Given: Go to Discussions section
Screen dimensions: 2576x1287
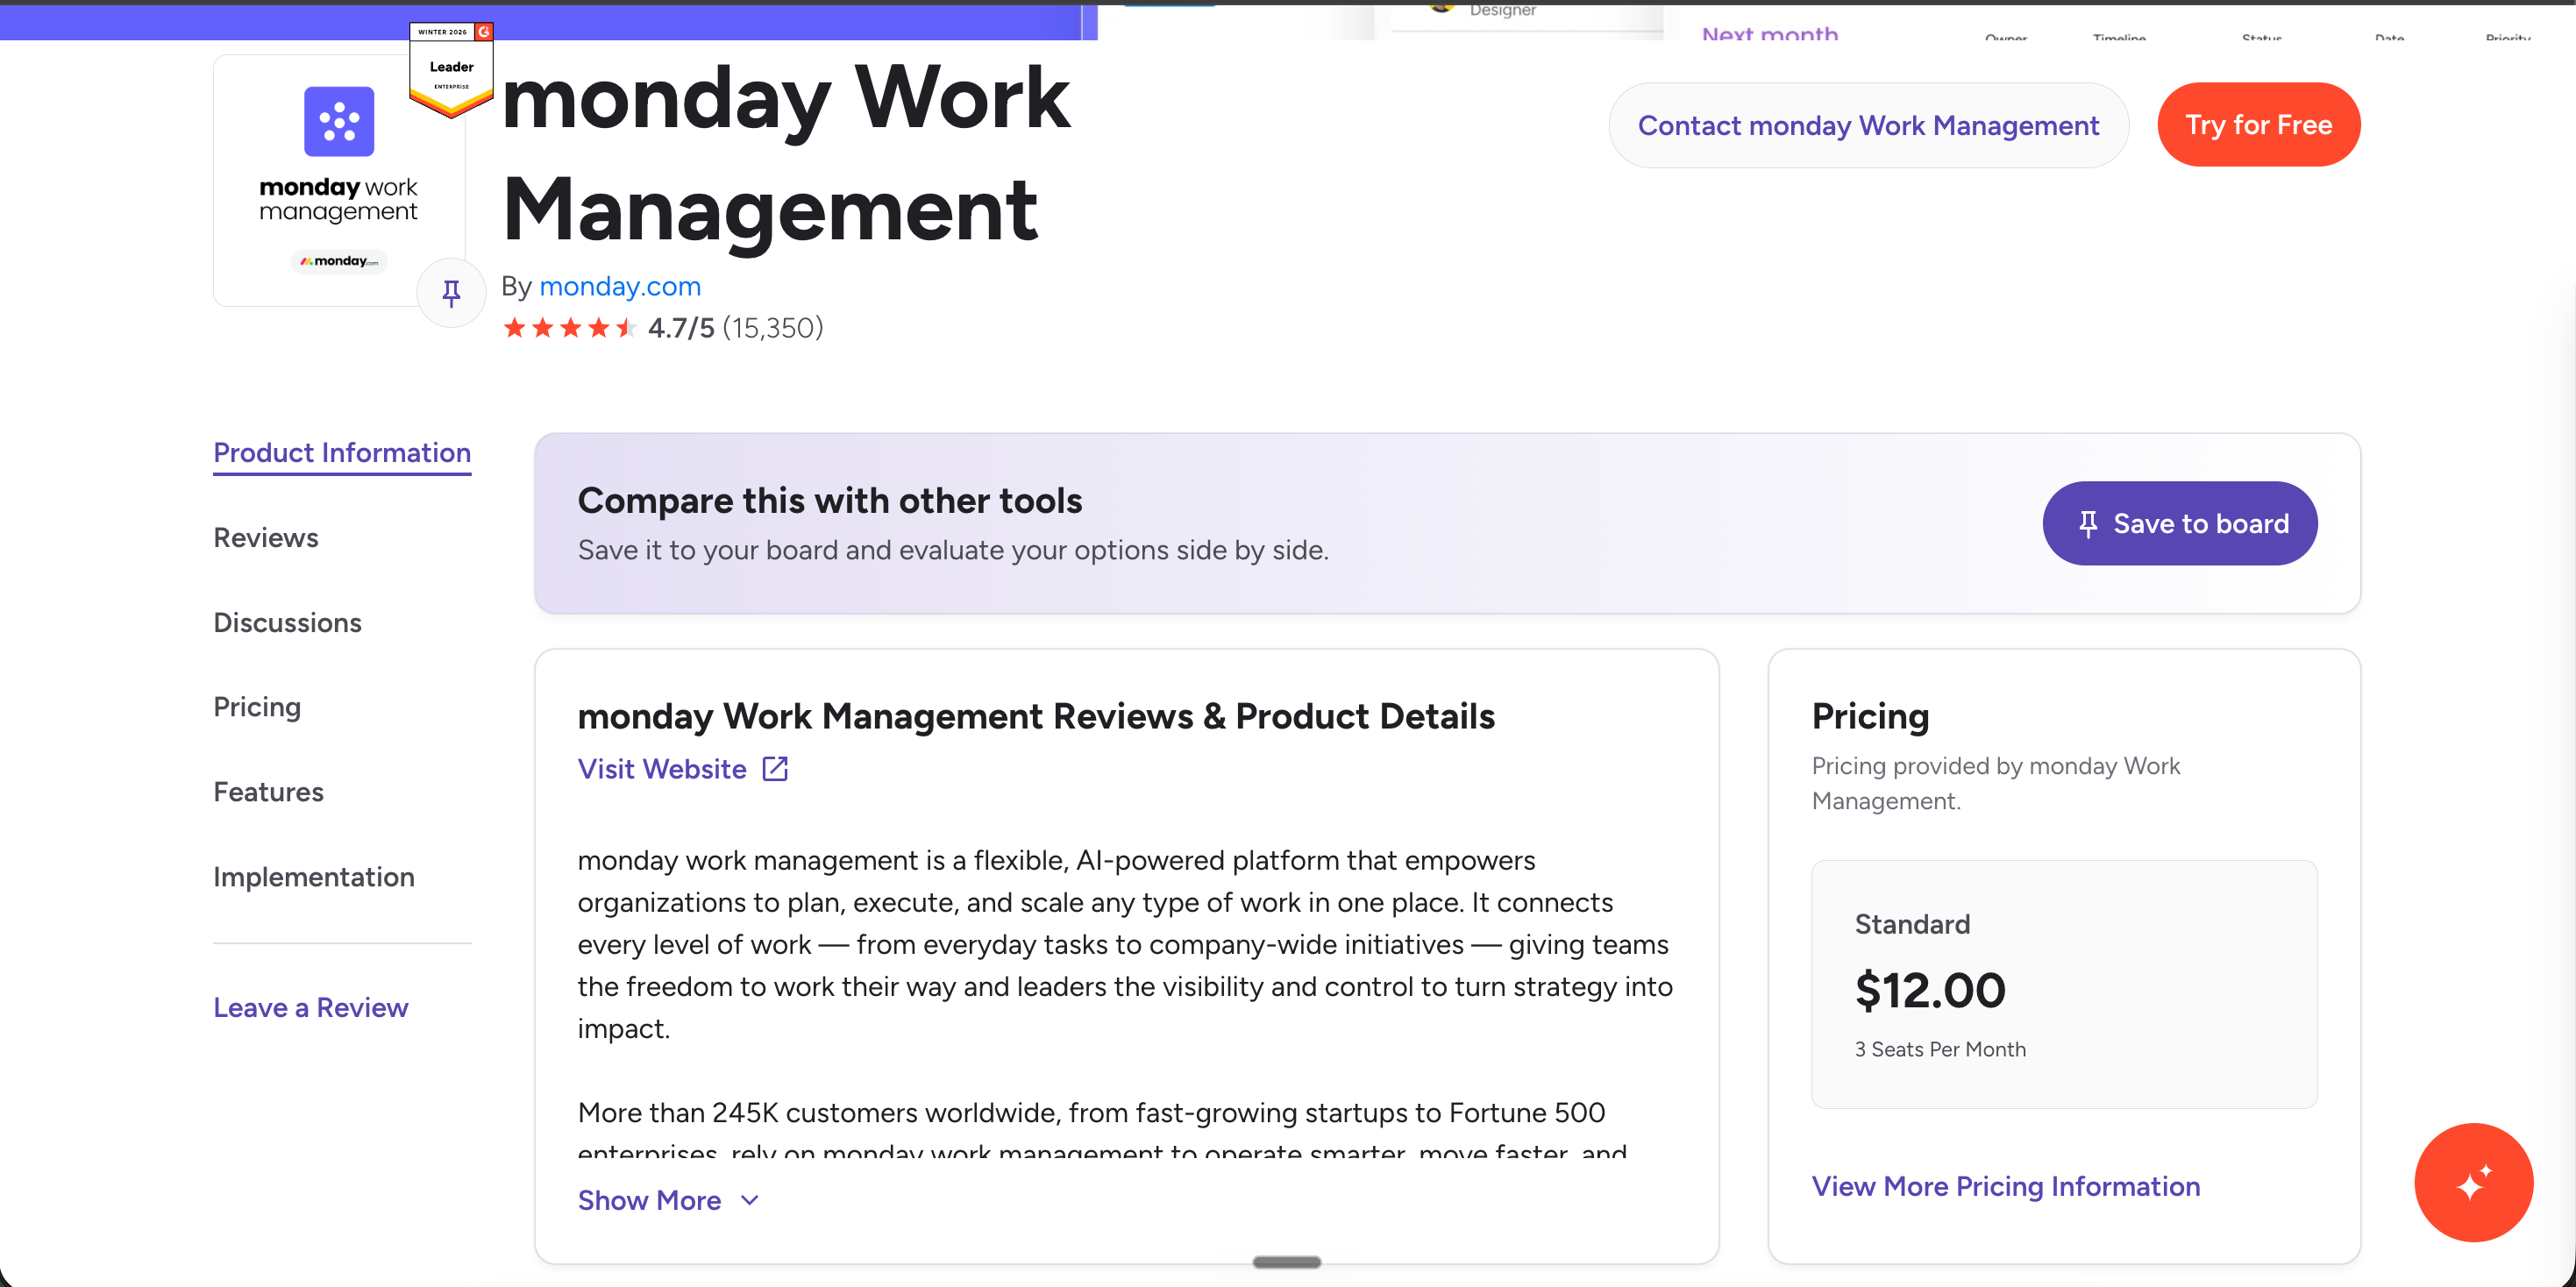Looking at the screenshot, I should [x=288, y=623].
